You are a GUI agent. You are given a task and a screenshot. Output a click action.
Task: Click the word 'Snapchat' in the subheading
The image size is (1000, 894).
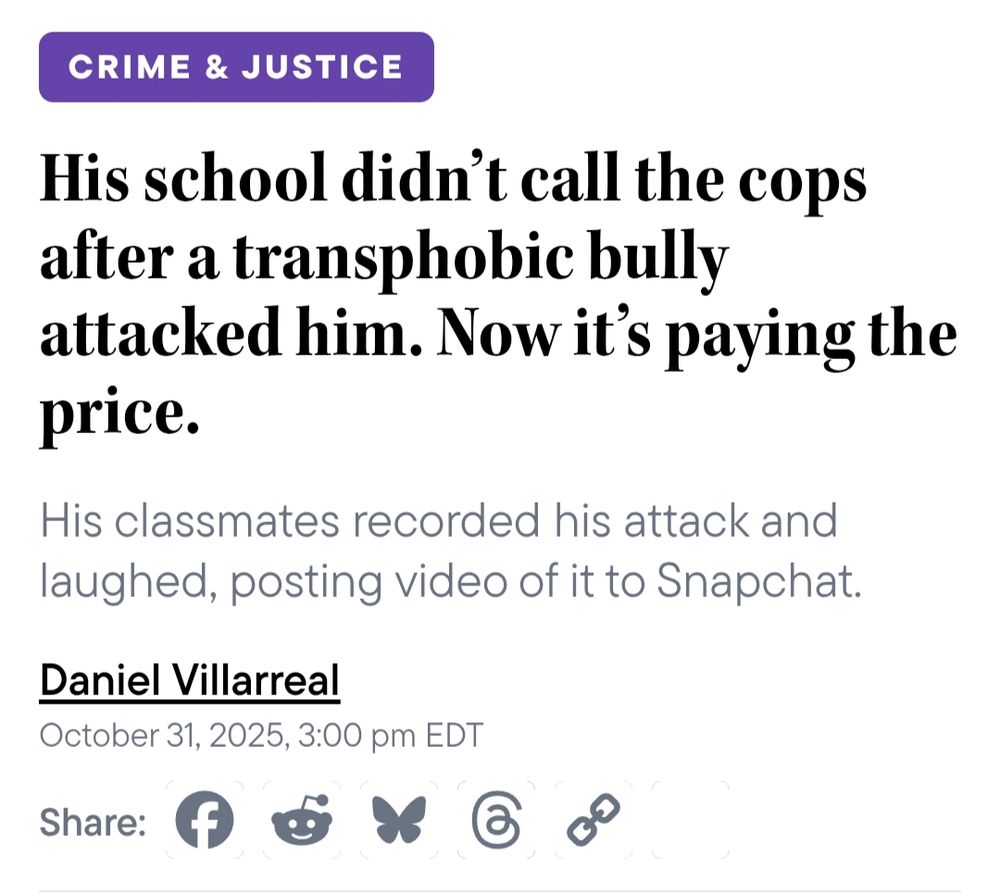pyautogui.click(x=759, y=580)
